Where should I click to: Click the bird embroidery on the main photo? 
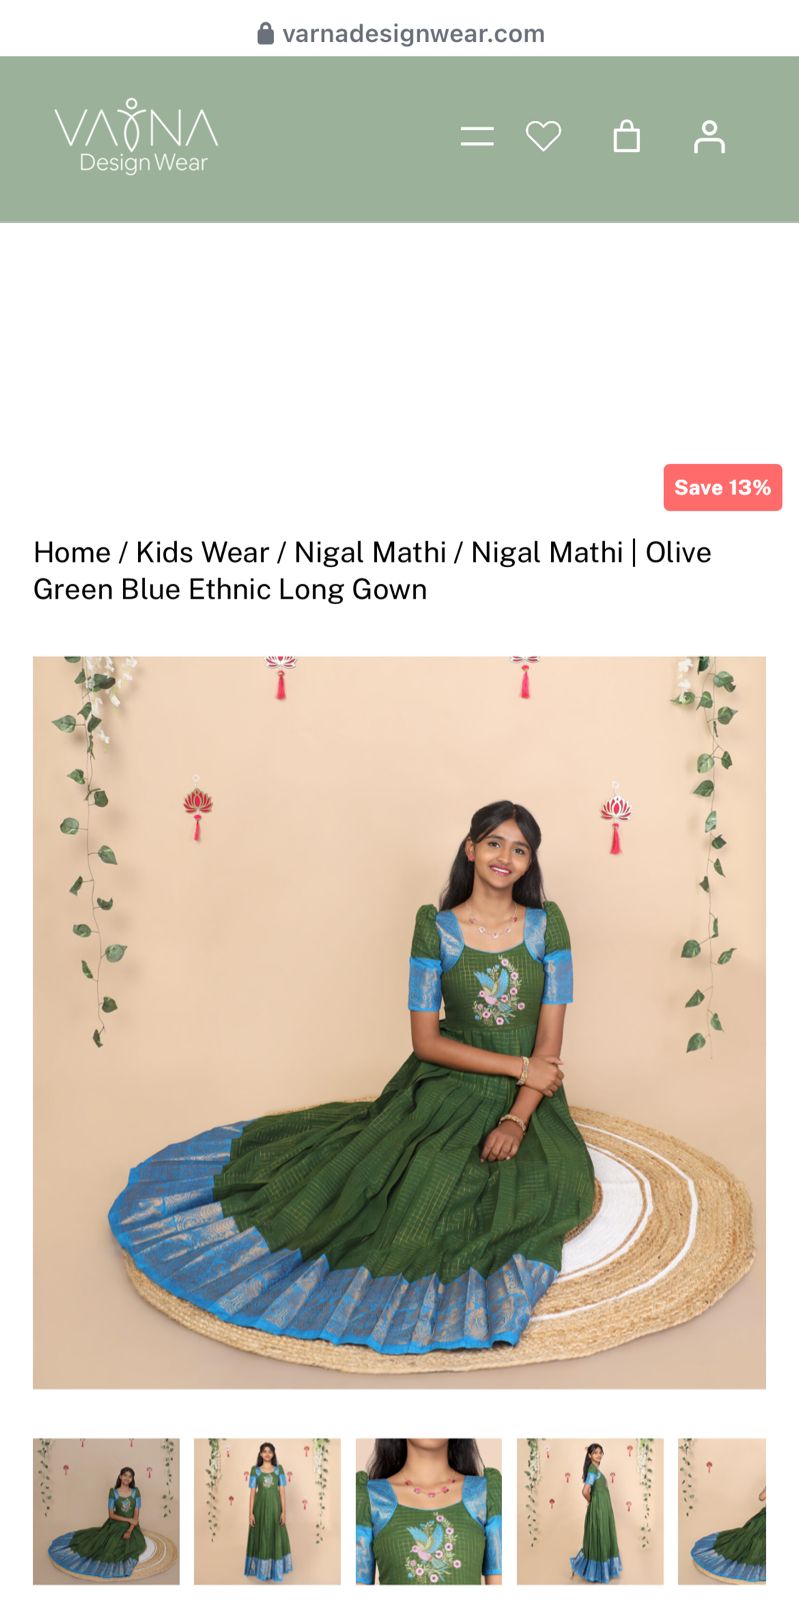click(499, 991)
